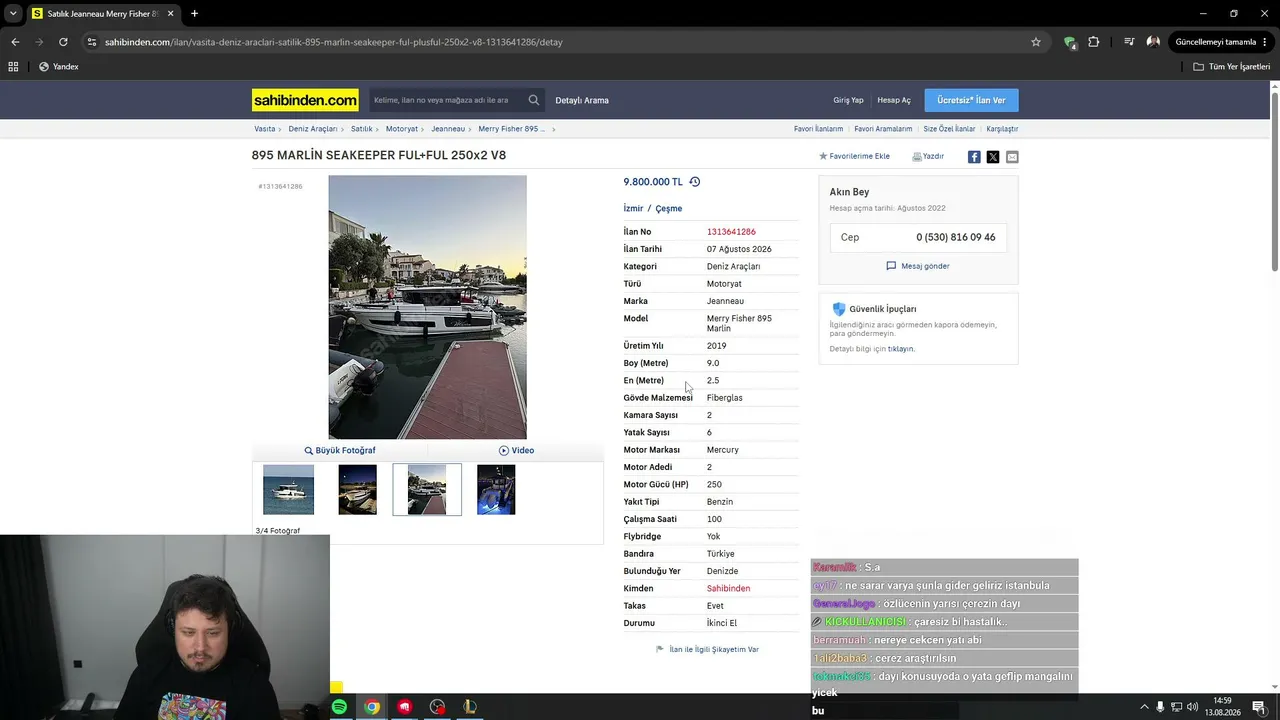This screenshot has width=1280, height=720.
Task: Open Detaylı Arama advanced search
Action: pos(582,100)
